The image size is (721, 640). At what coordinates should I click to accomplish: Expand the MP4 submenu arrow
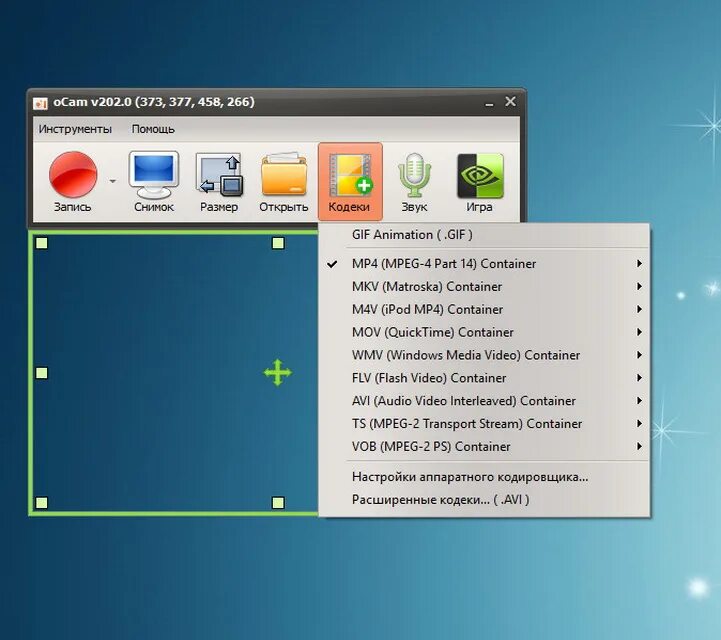639,263
